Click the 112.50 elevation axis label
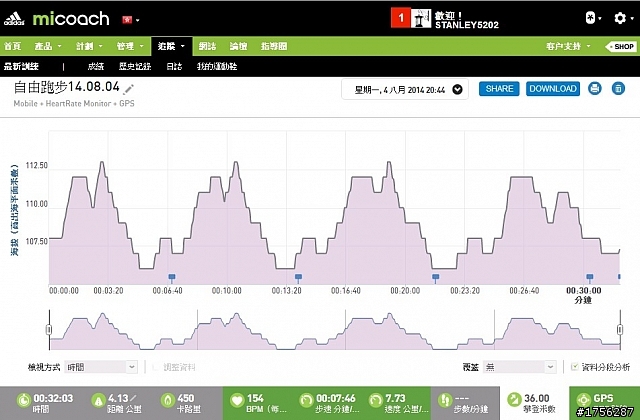The height and width of the screenshot is (420, 640). 36,165
